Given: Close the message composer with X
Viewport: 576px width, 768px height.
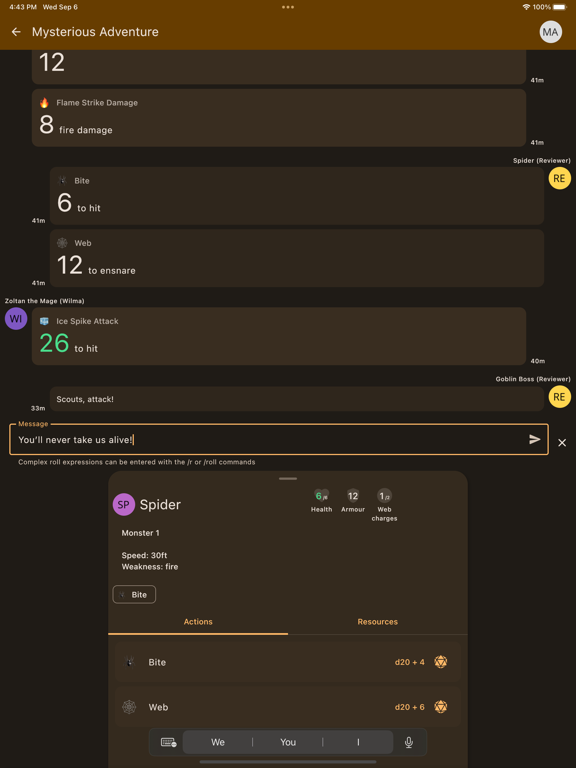Looking at the screenshot, I should pyautogui.click(x=562, y=443).
